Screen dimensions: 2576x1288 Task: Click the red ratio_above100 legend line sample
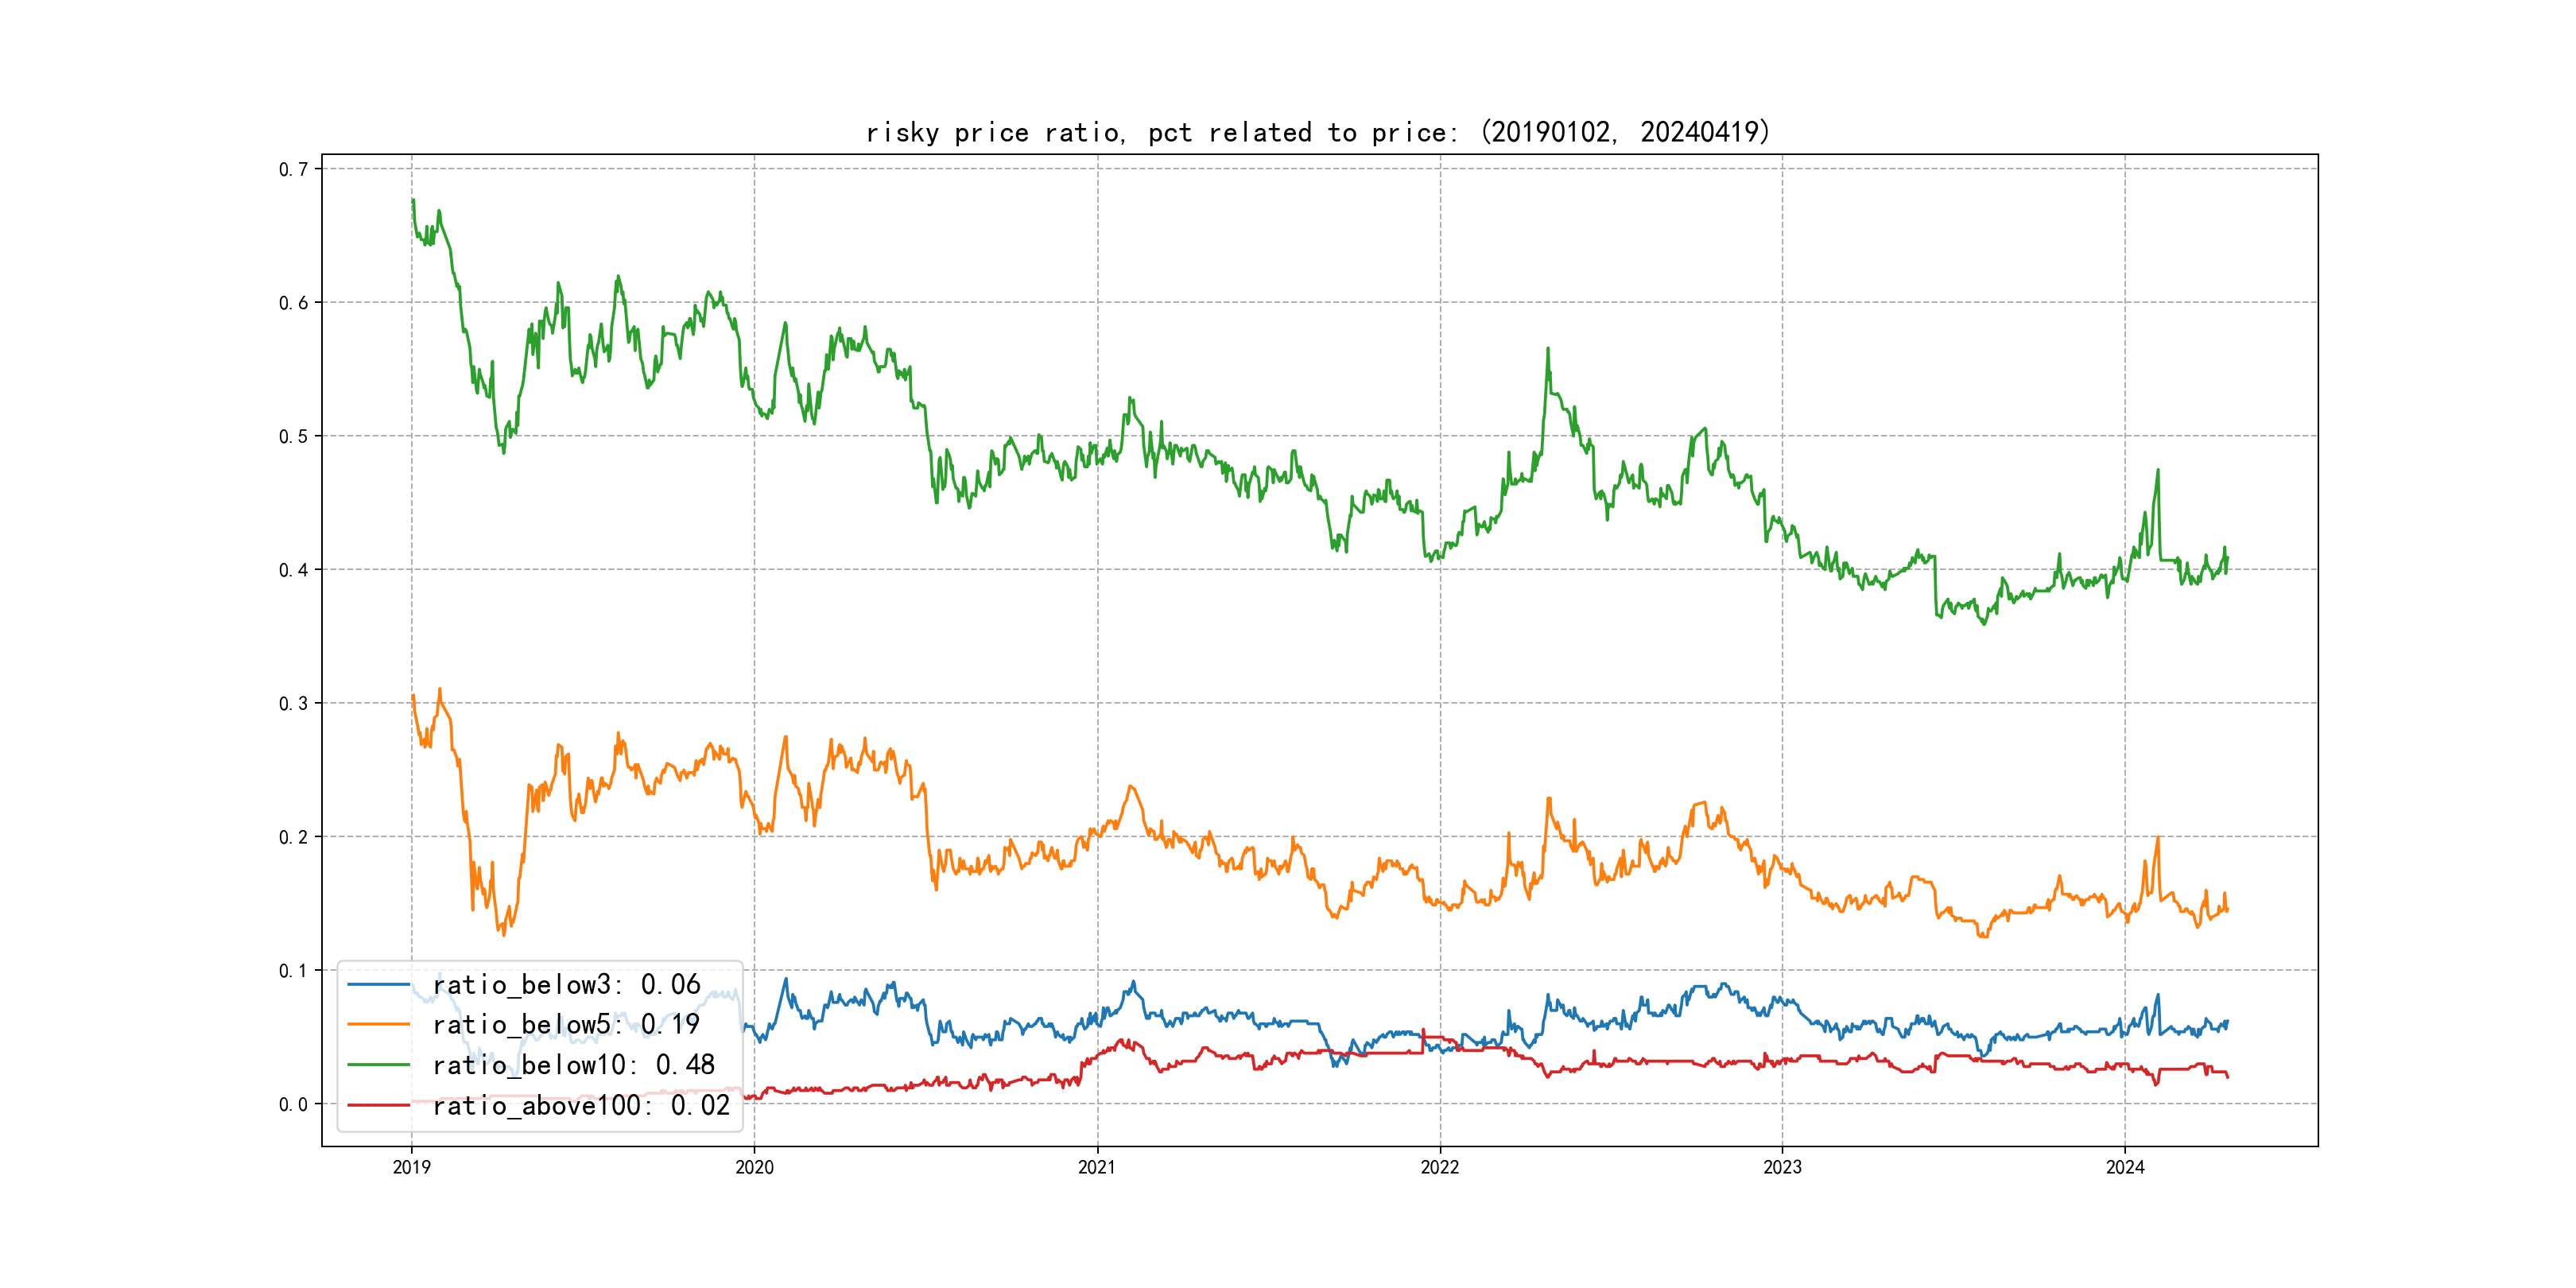coord(378,1105)
